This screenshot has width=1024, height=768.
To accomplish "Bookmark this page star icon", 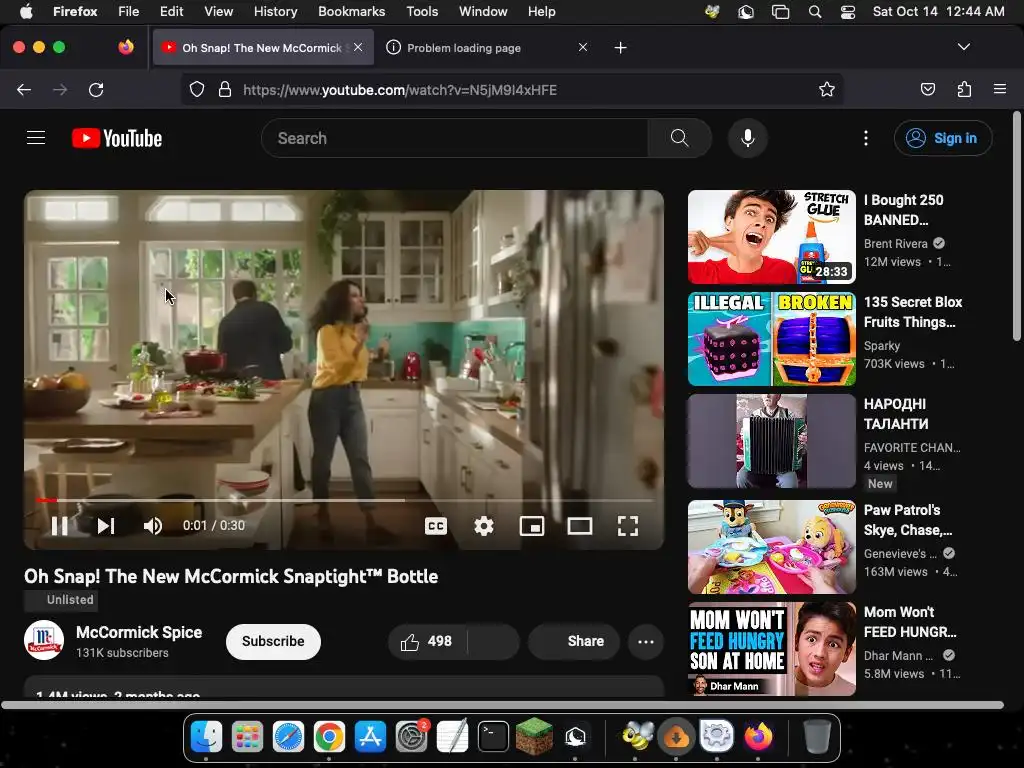I will point(827,89).
